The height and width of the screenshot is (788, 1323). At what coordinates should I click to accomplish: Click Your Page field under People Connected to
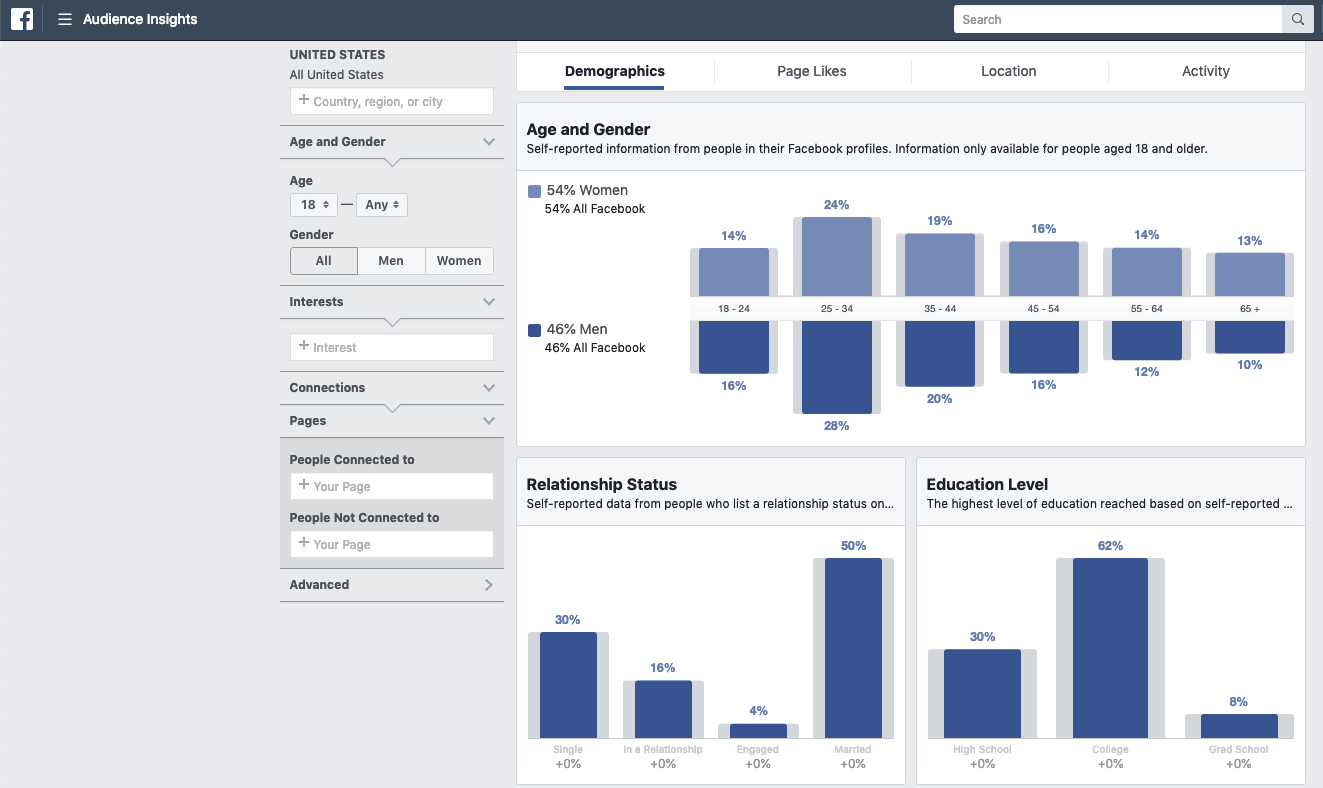[392, 486]
